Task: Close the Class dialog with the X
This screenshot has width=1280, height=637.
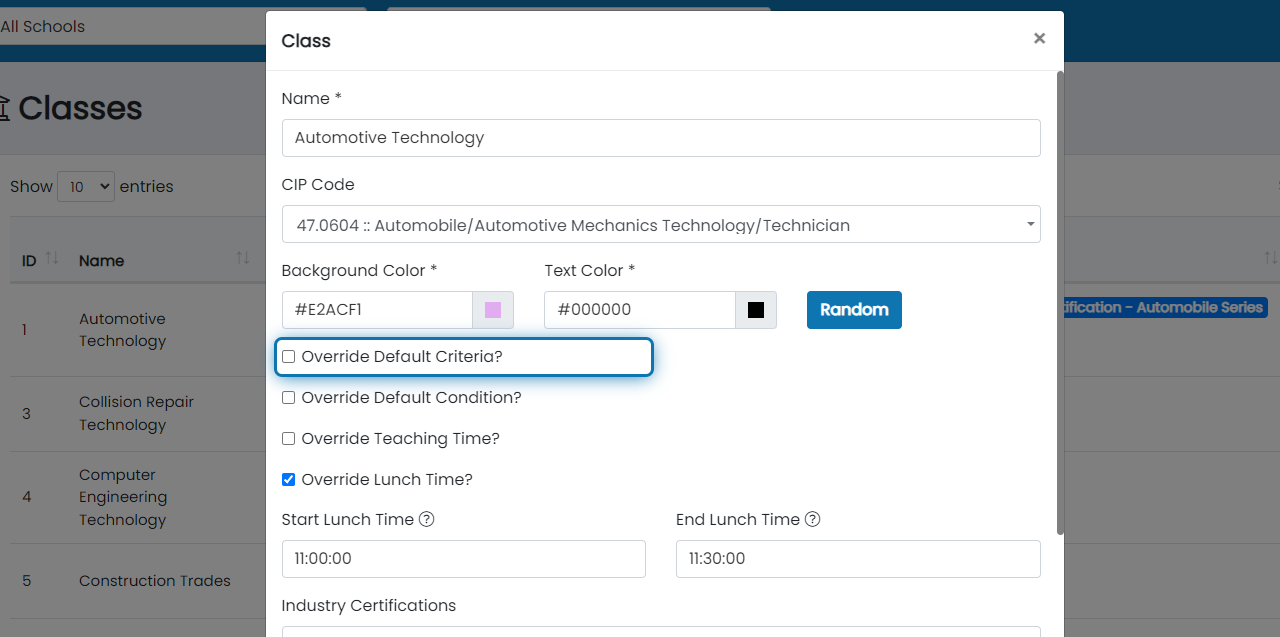Action: pyautogui.click(x=1039, y=39)
